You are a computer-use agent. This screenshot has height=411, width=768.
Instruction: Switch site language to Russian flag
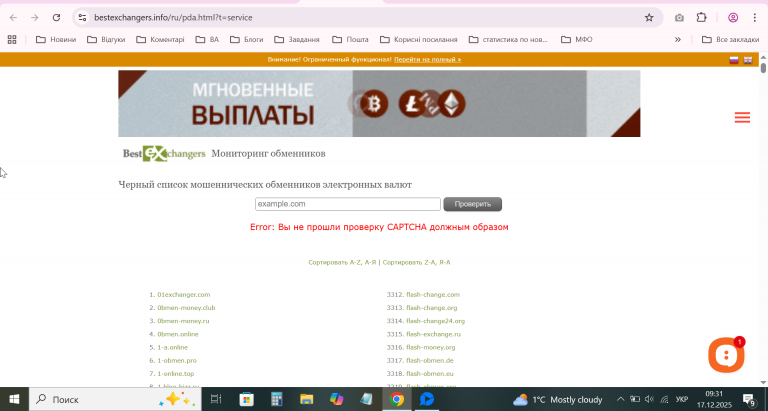point(734,60)
